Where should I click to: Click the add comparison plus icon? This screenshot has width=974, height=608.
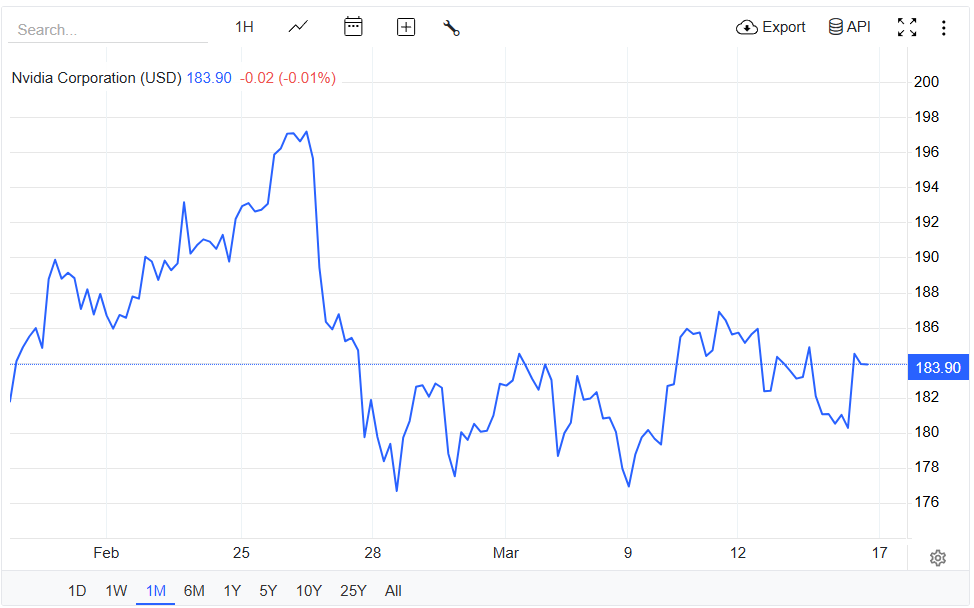click(x=406, y=27)
